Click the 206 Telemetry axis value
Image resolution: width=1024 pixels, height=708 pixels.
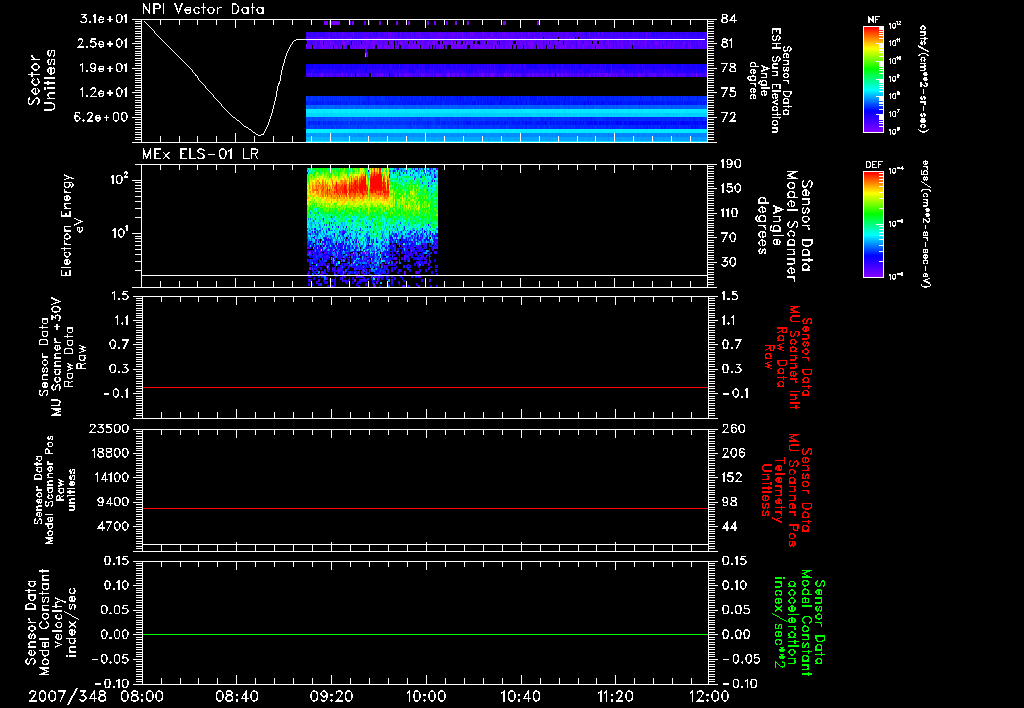tap(731, 453)
